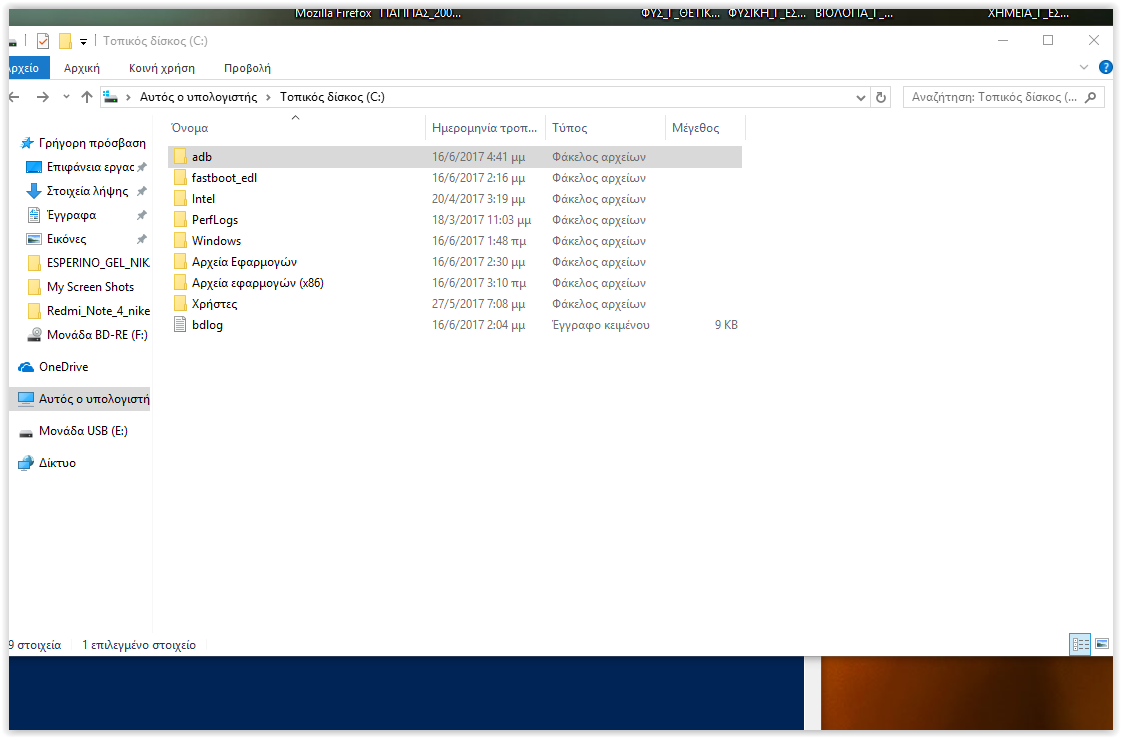Open the recent locations dropdown next to Forward
Image resolution: width=1121 pixels, height=738 pixels.
pos(66,97)
